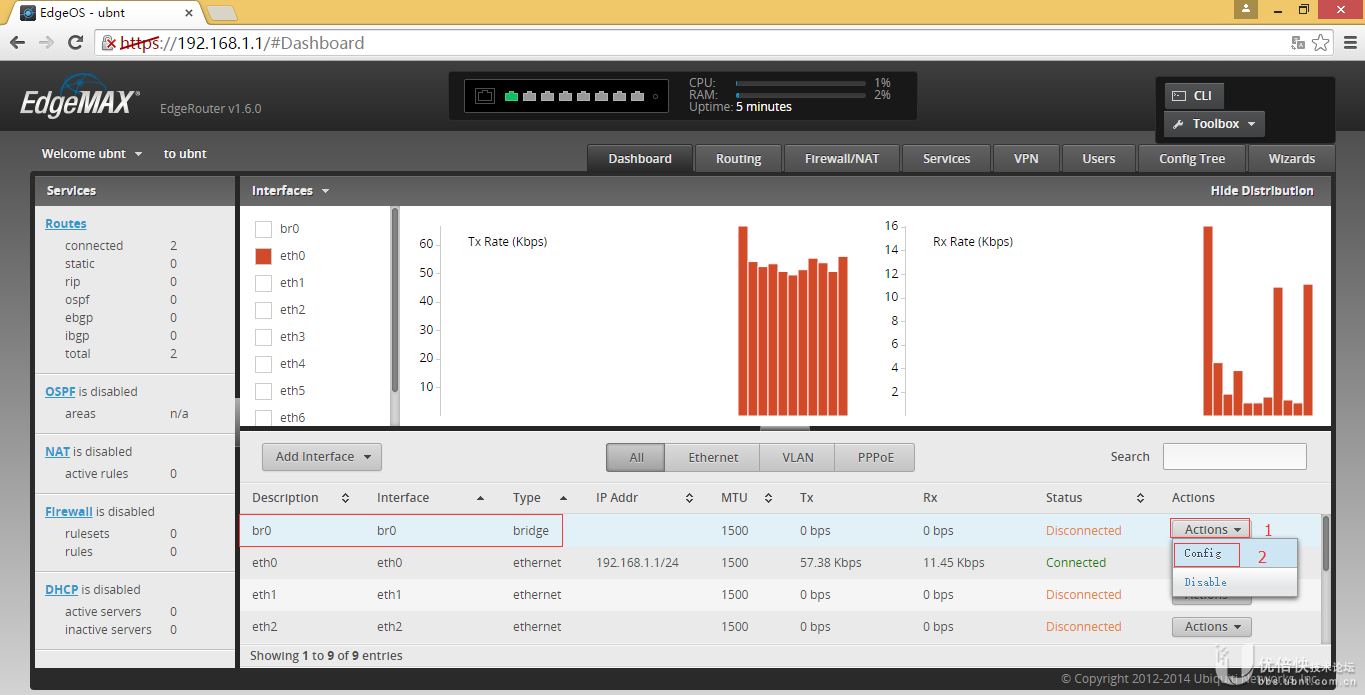Filter interfaces by Ethernet
Viewport: 1365px width, 695px height.
click(713, 457)
